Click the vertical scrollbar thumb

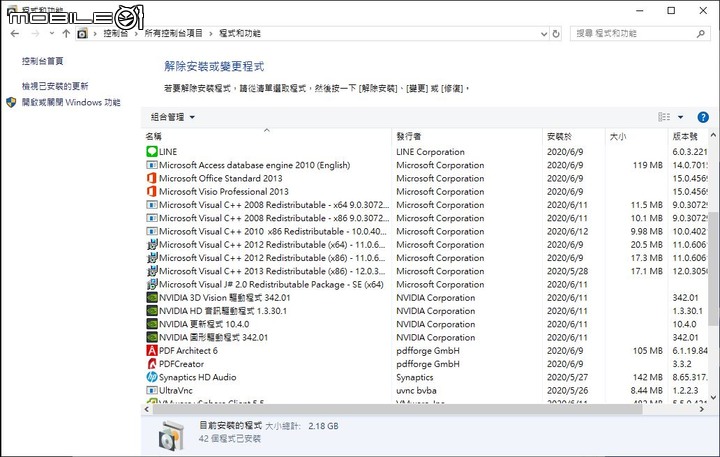click(713, 269)
